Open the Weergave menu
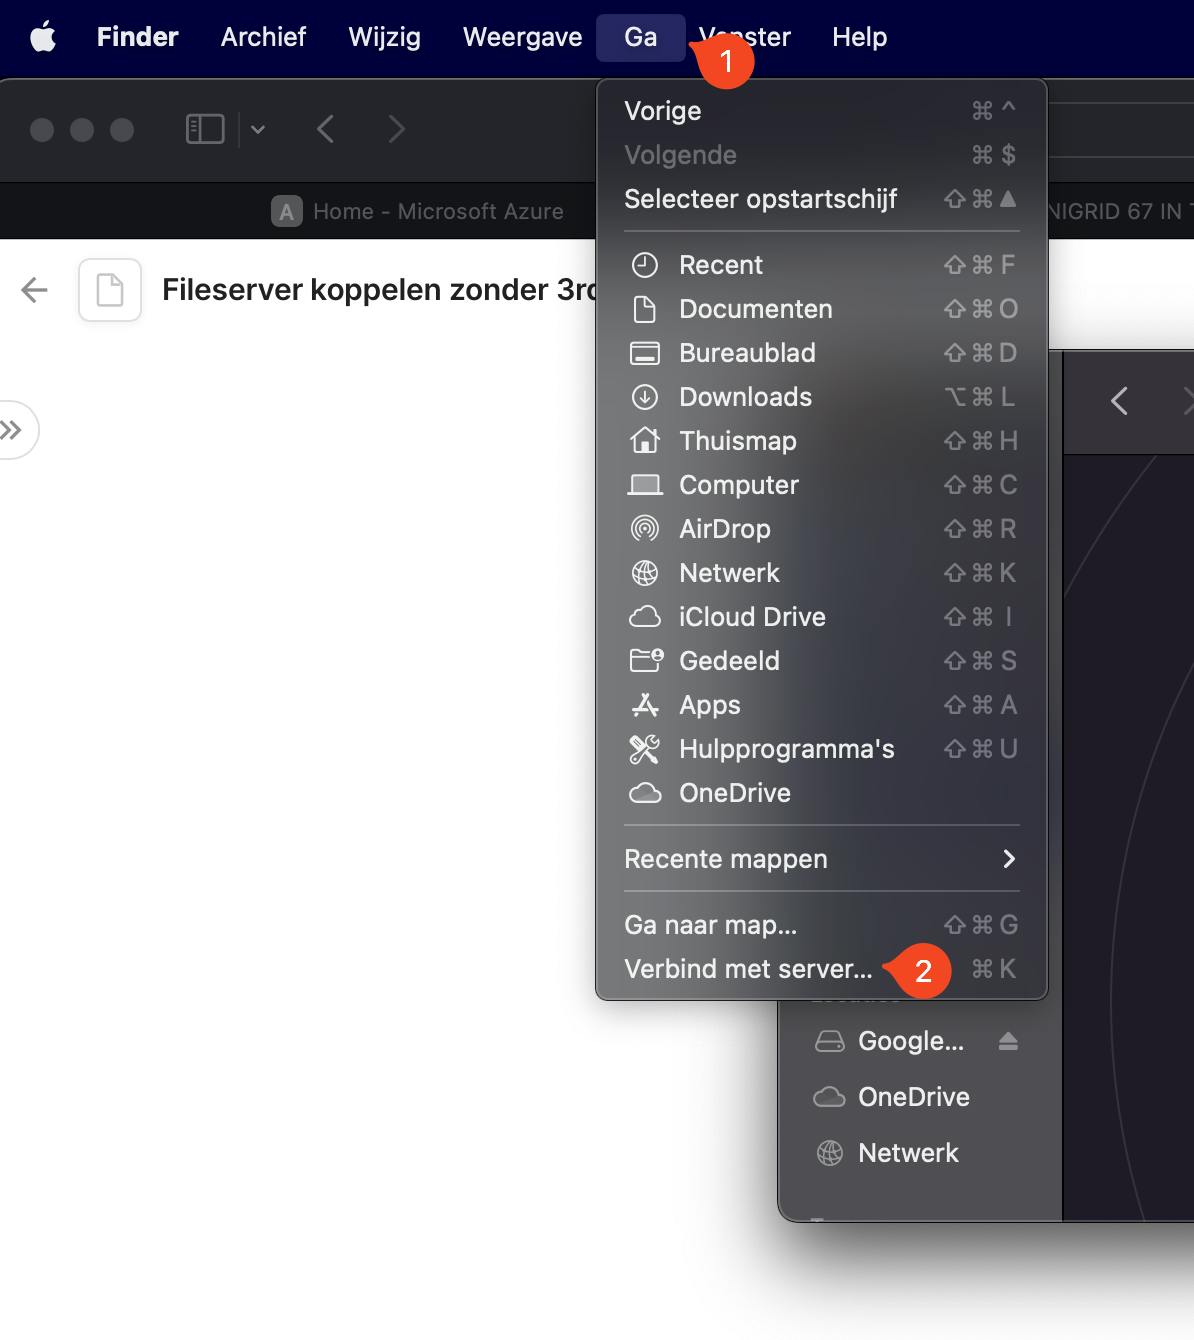Viewport: 1194px width, 1340px height. coord(522,37)
